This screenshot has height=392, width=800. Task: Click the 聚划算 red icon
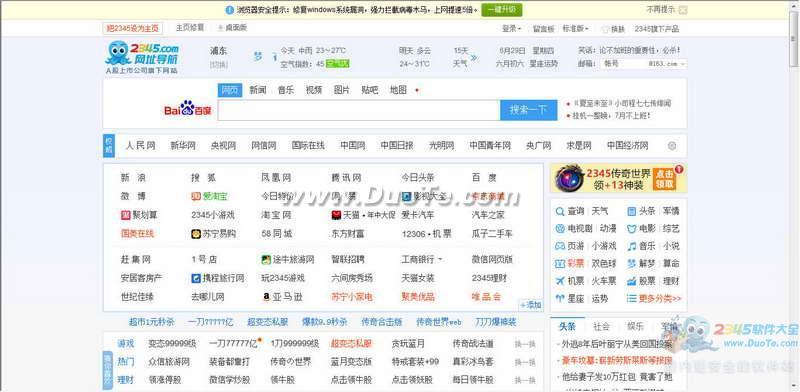126,215
